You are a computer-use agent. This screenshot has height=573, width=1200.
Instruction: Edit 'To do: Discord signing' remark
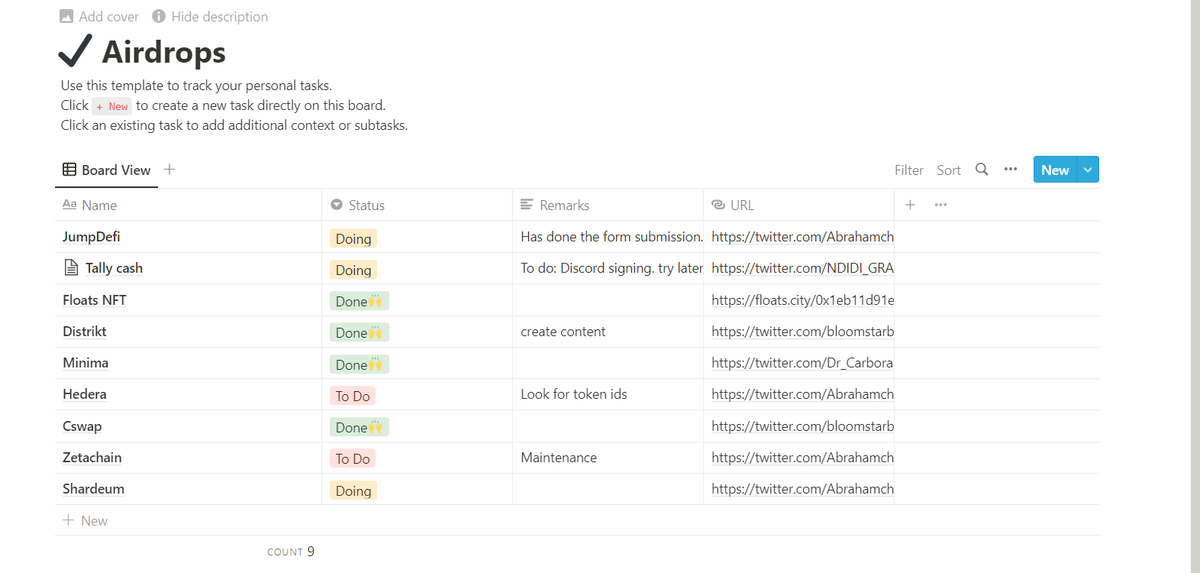pos(612,268)
